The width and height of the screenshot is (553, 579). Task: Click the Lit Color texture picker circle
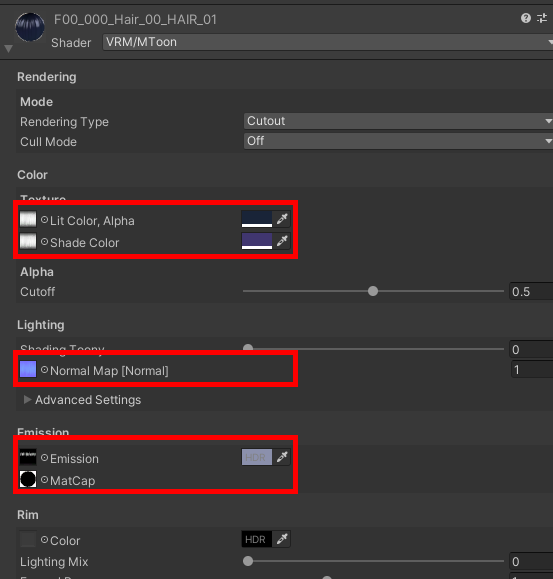44,220
